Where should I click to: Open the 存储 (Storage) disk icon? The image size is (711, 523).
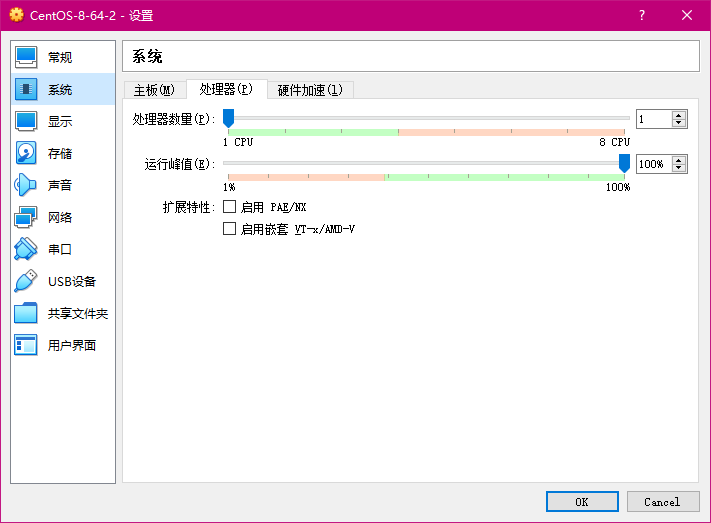(x=26, y=153)
